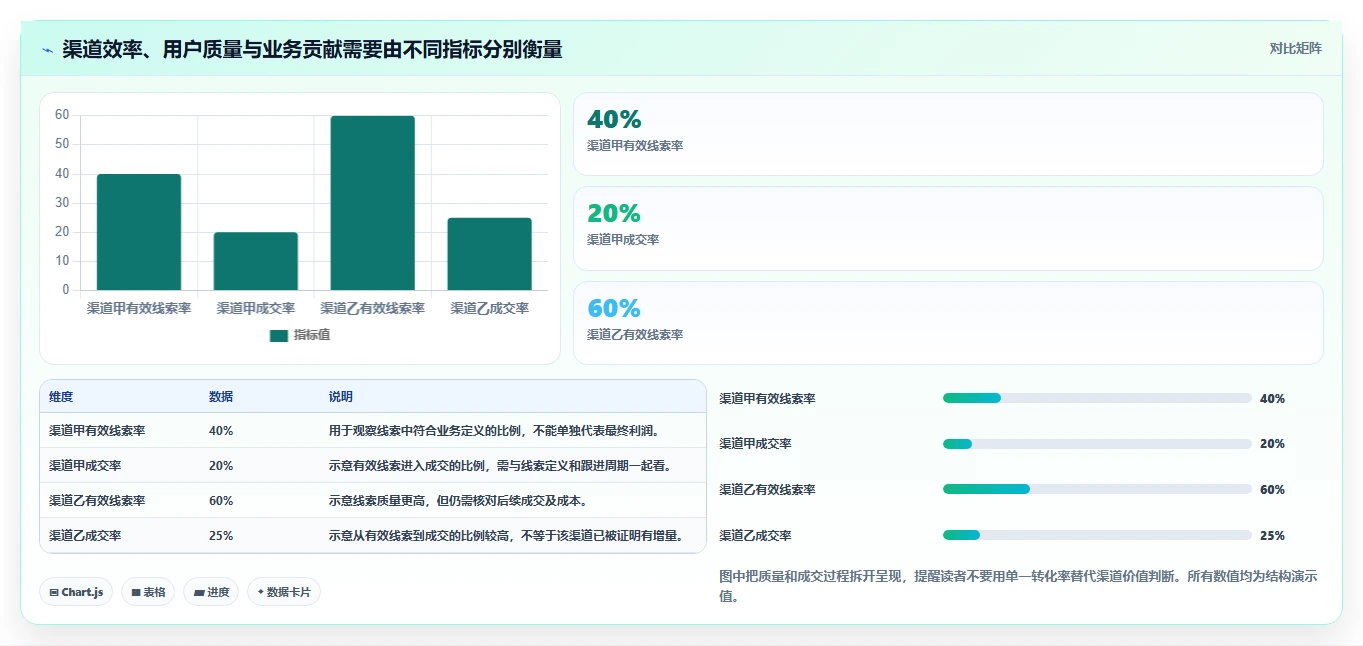The image size is (1363, 646).
Task: Click the 渠道乙有效线索率 progress bar
Action: click(1097, 489)
